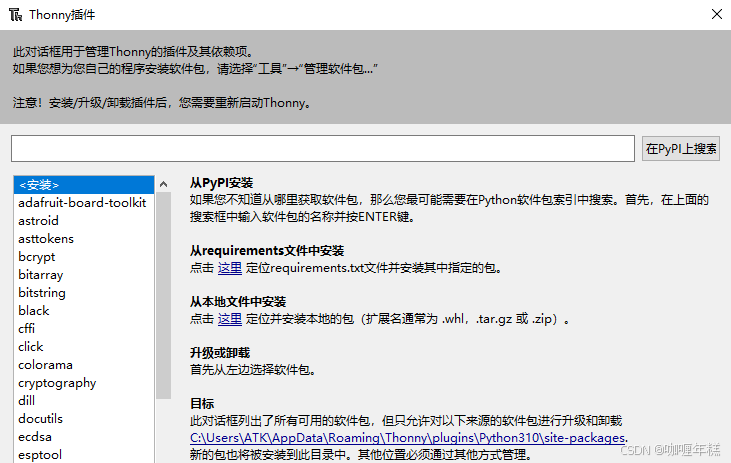Open the site-packages plugins folder link
The image size is (731, 463).
(407, 438)
